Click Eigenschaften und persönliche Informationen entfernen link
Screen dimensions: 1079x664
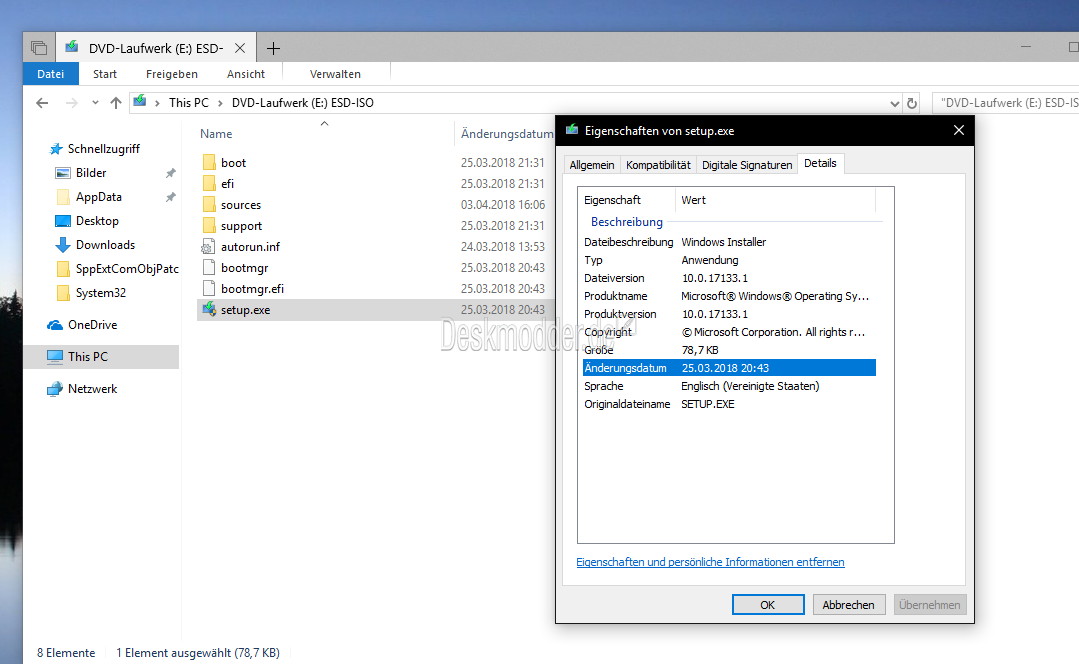710,562
